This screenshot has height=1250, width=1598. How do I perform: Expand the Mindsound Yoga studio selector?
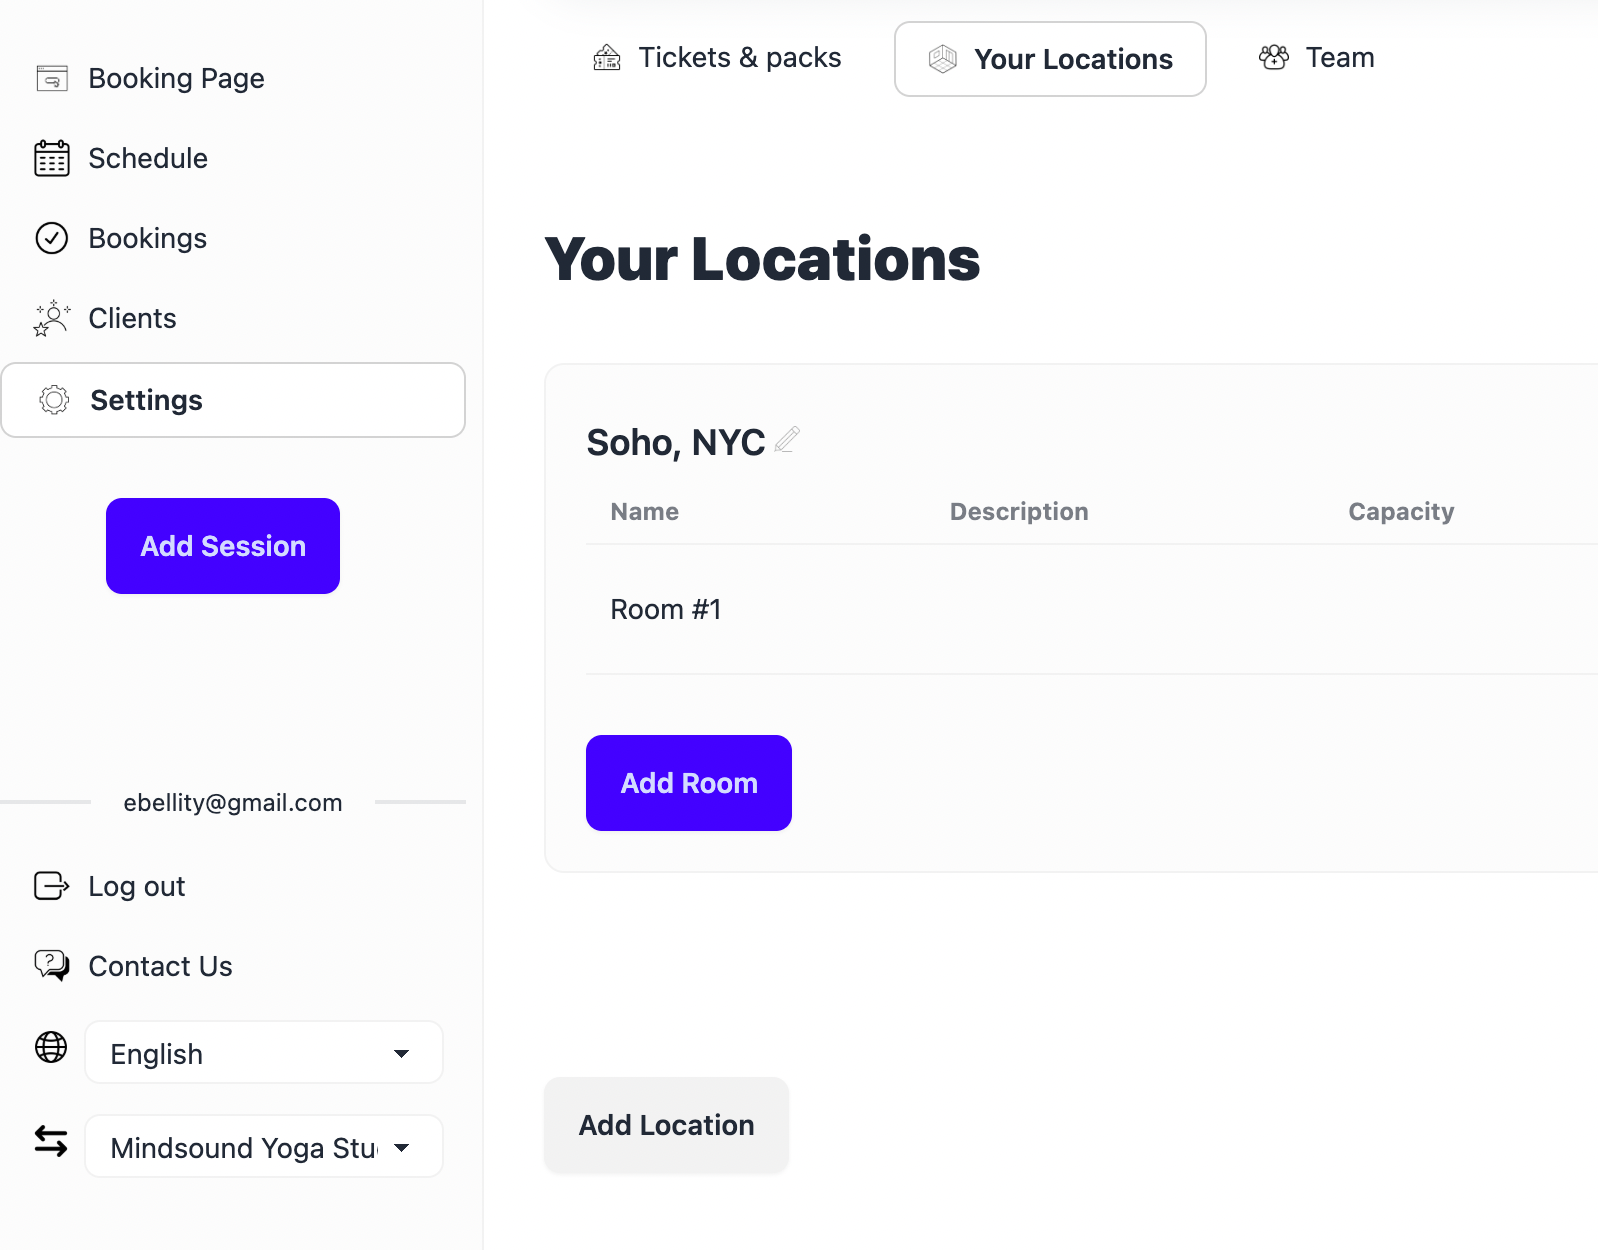(264, 1147)
